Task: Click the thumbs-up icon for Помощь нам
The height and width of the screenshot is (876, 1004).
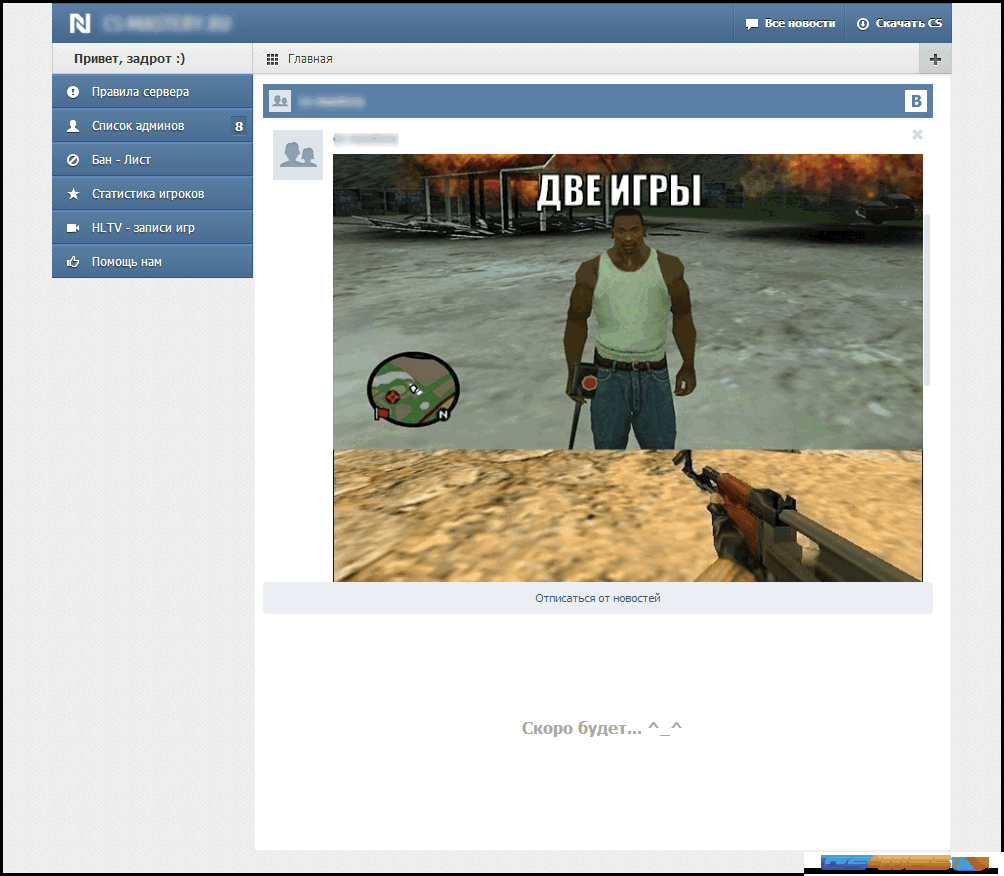Action: click(73, 261)
